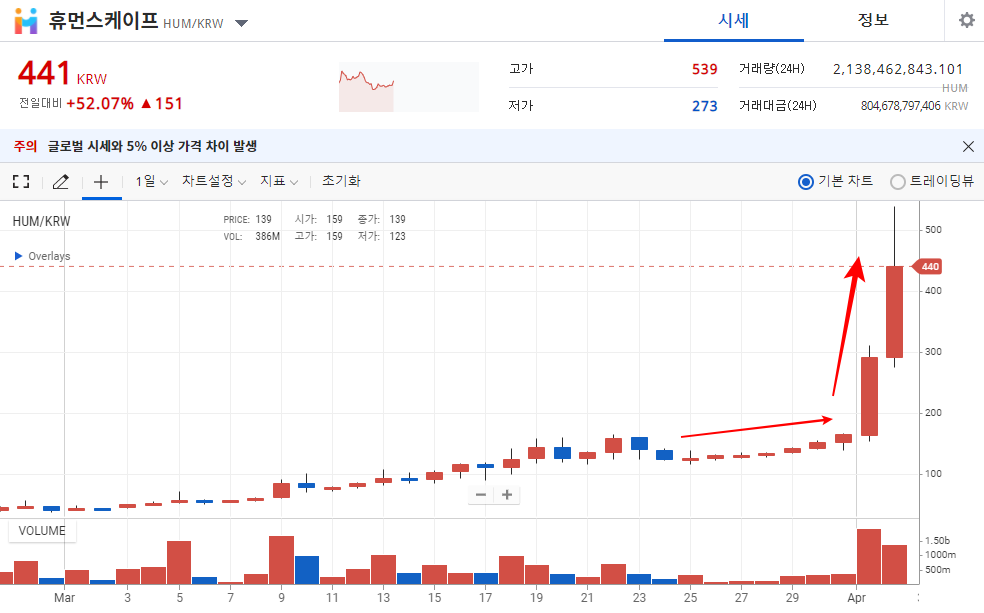This screenshot has width=984, height=613.
Task: Expand the HUM/KRW market selector arrow
Action: pos(242,24)
